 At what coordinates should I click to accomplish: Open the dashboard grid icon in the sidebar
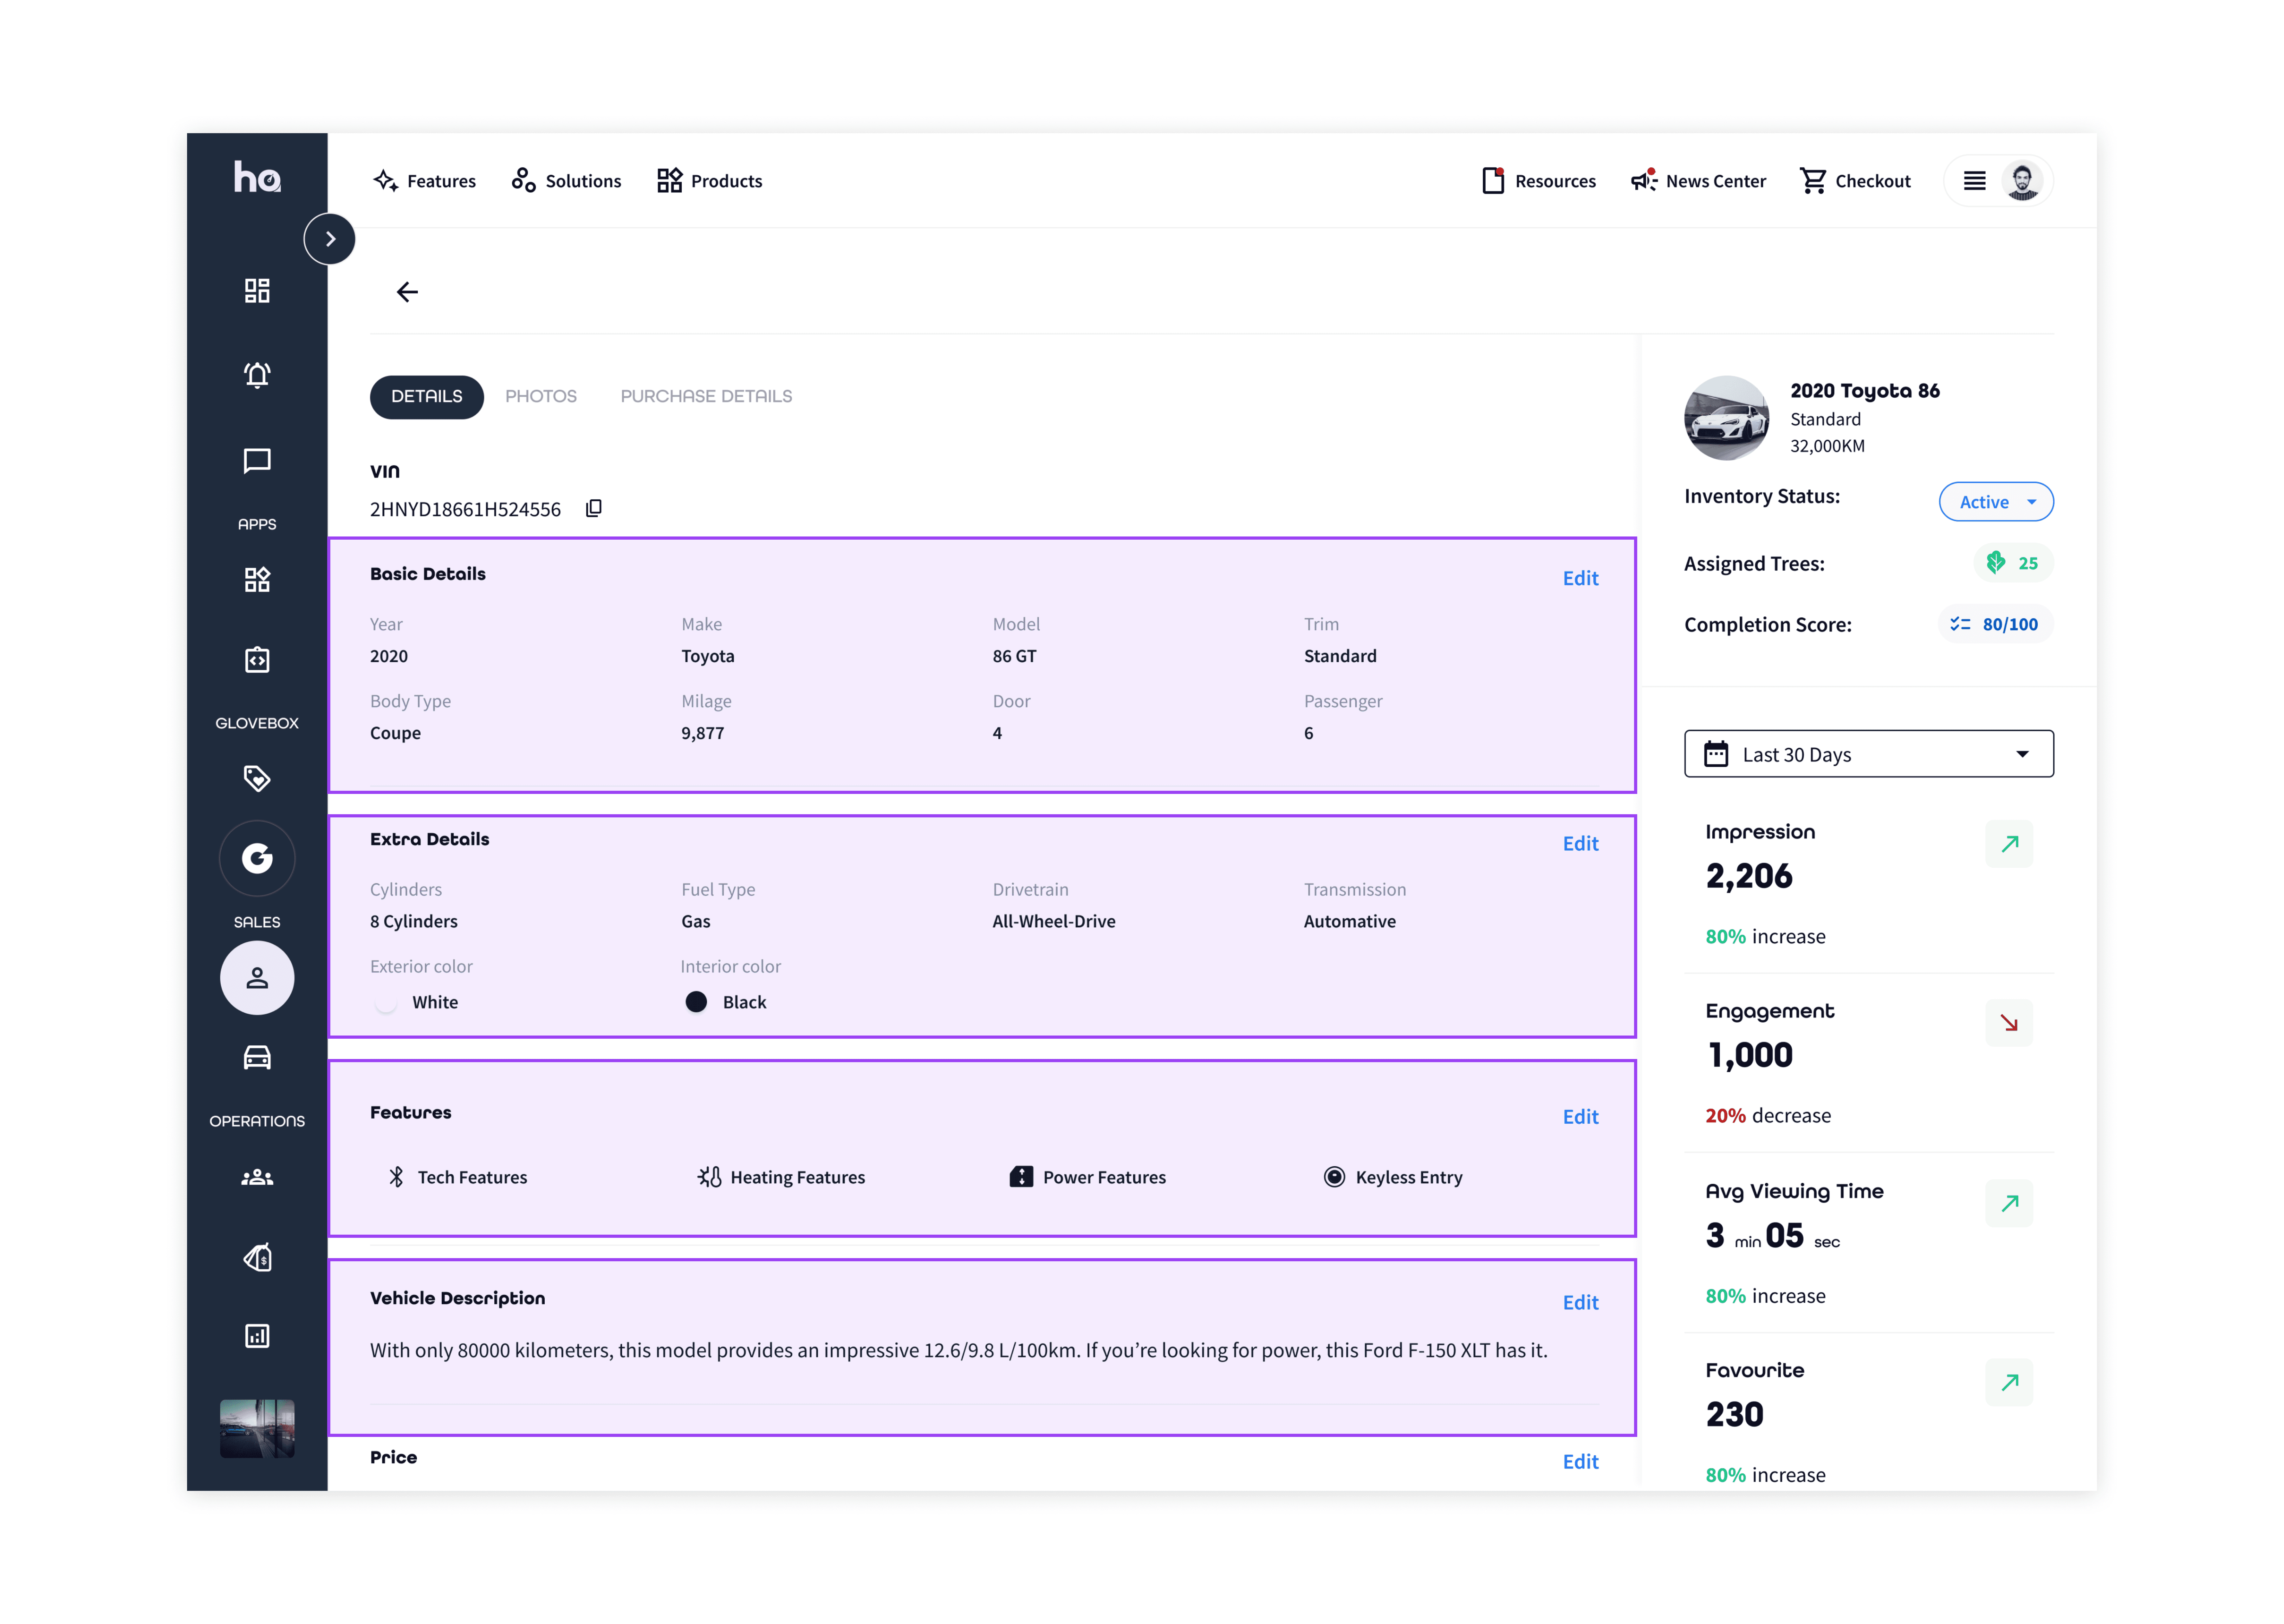point(257,291)
